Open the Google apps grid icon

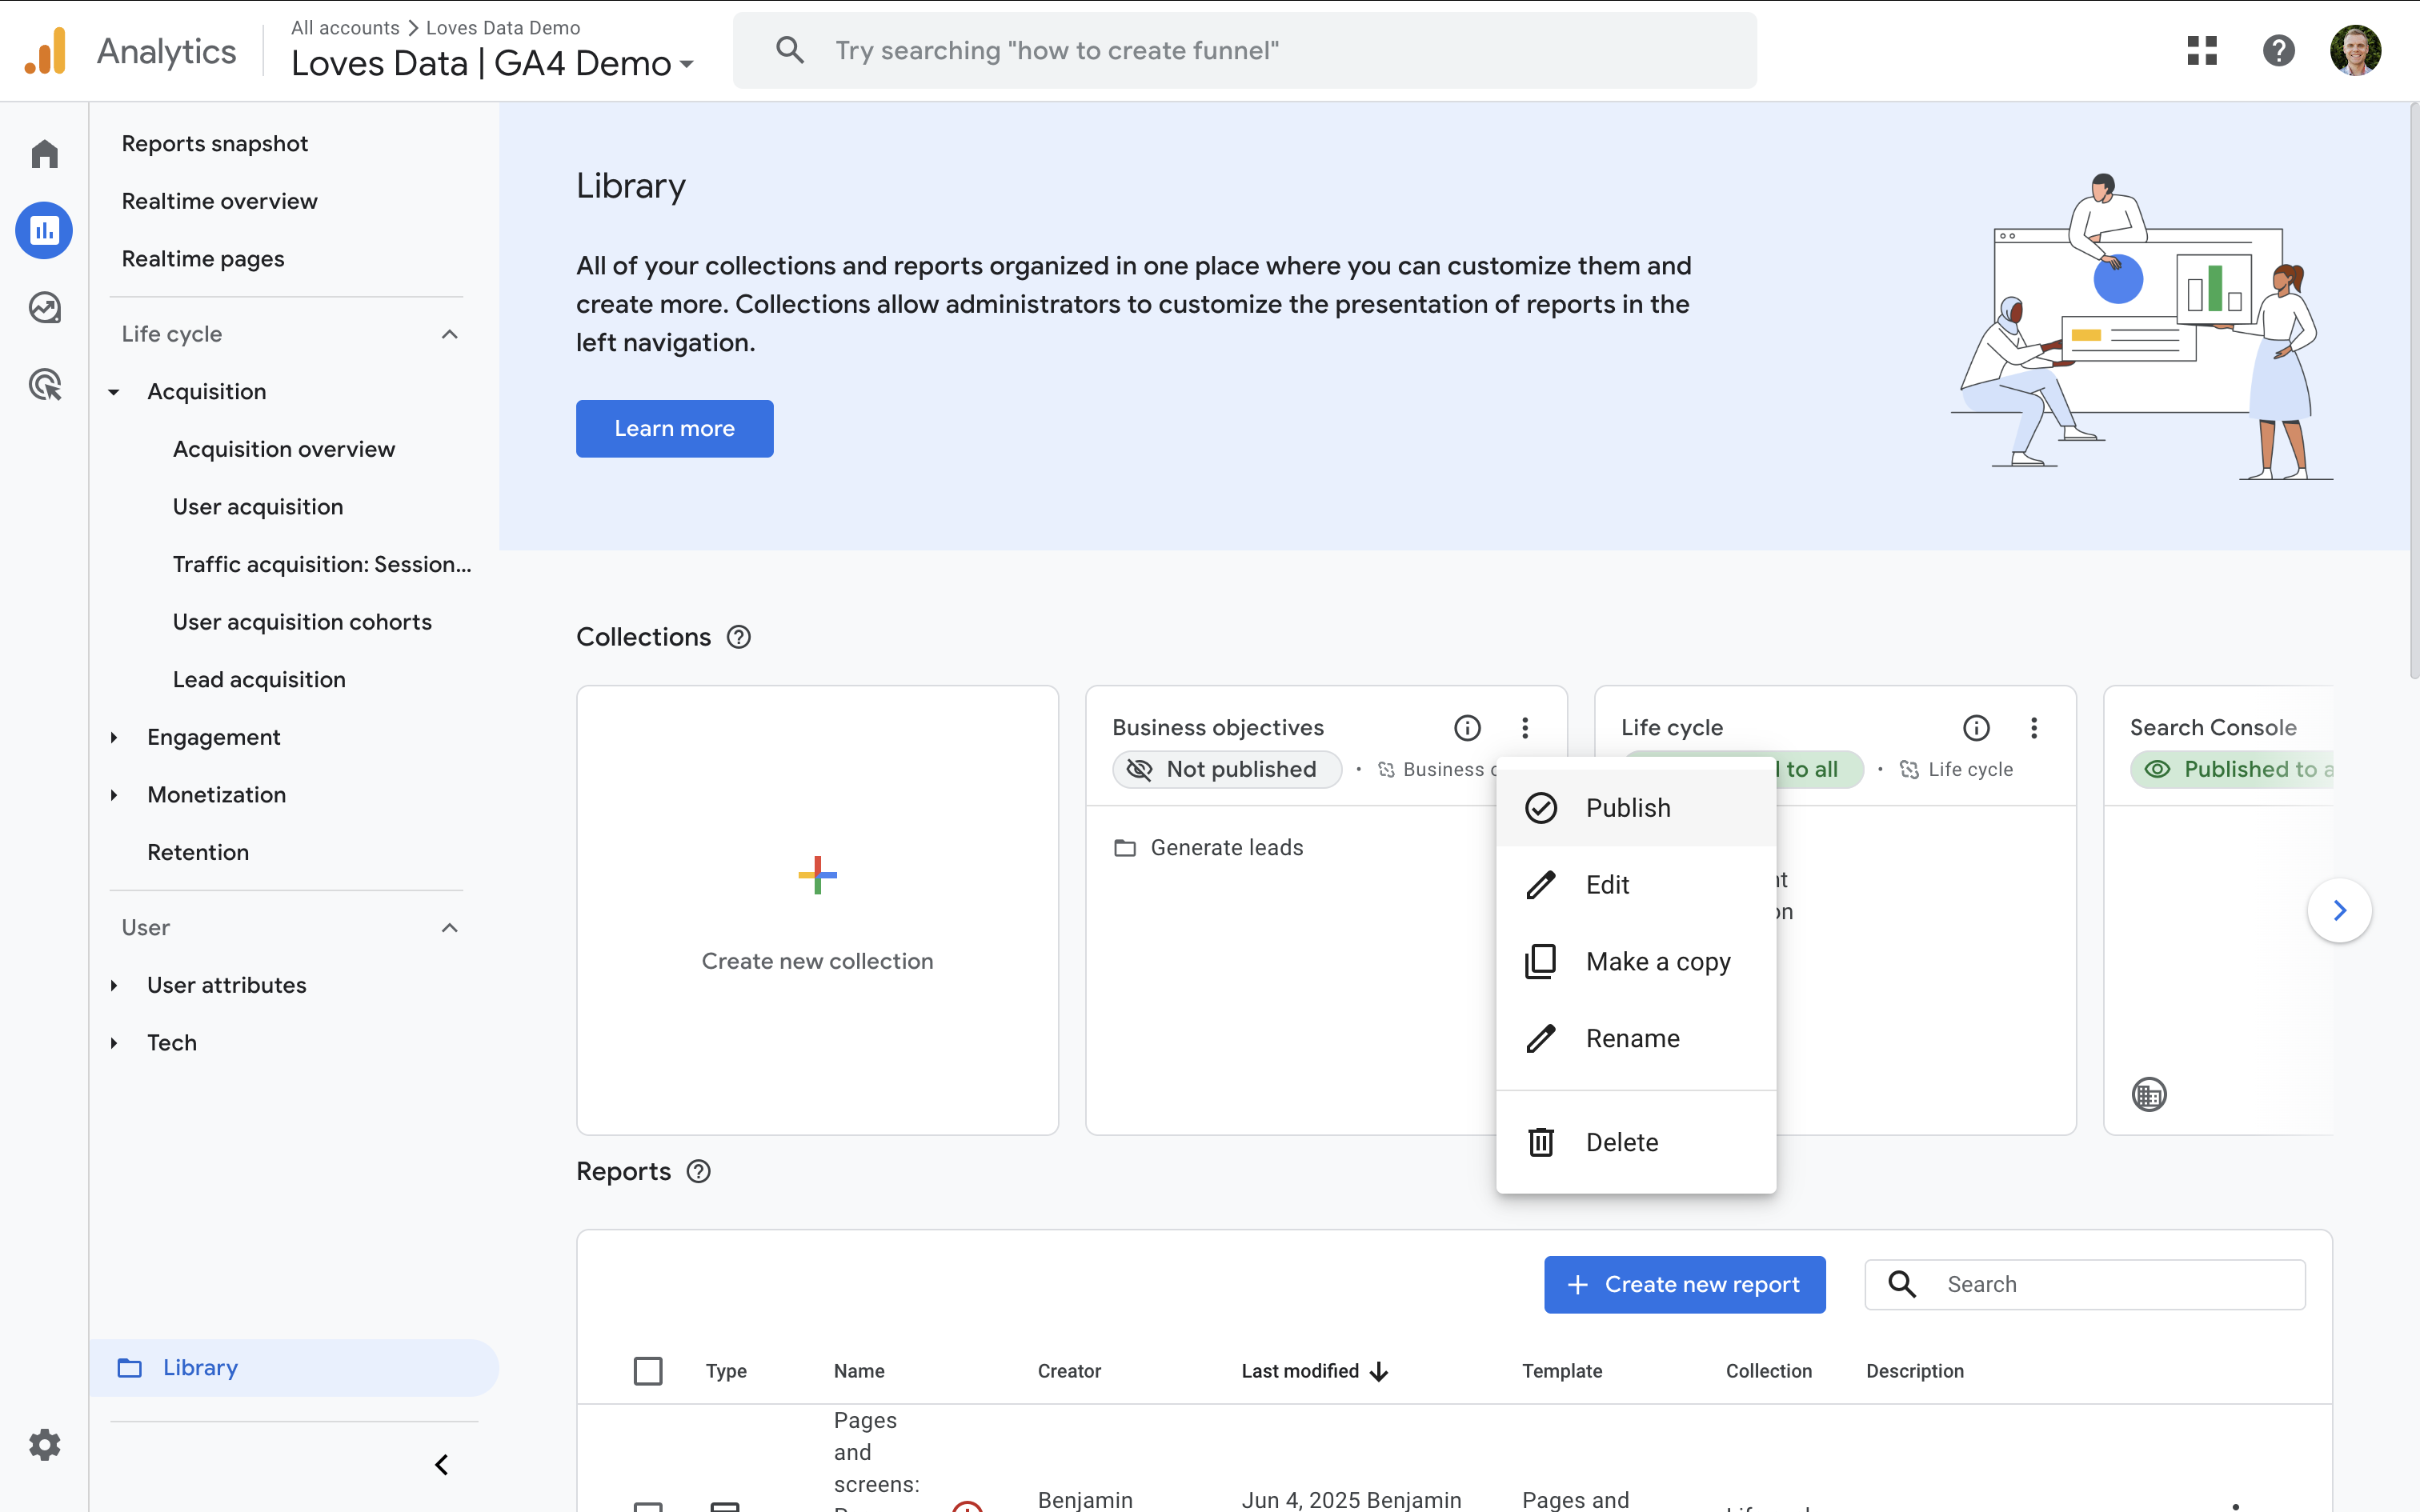pyautogui.click(x=2202, y=50)
